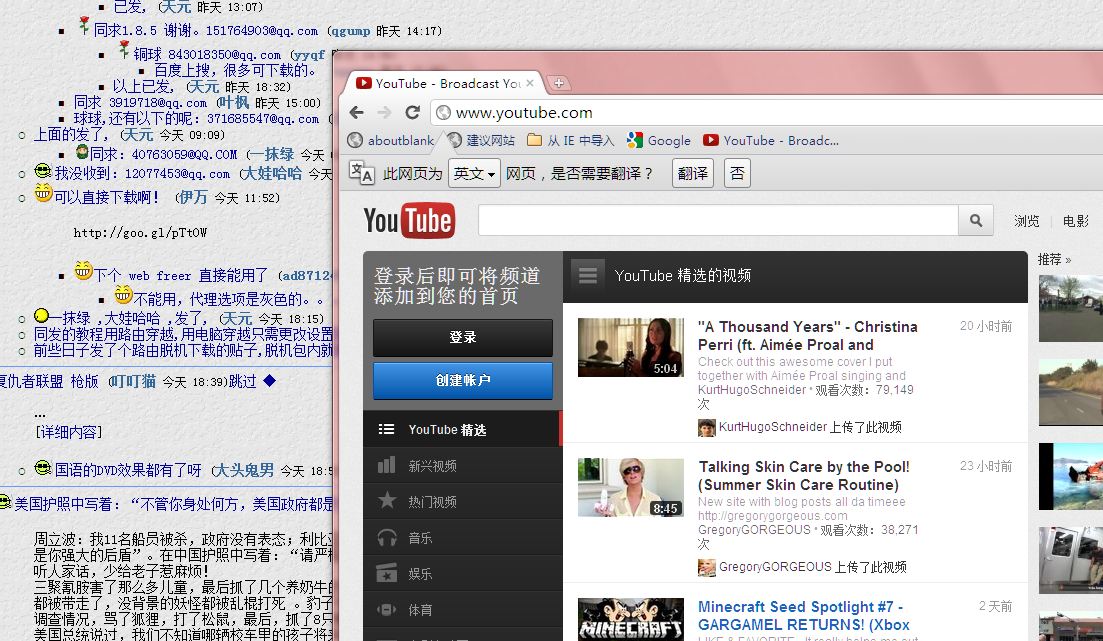Close the YouTube browser tab

point(530,83)
